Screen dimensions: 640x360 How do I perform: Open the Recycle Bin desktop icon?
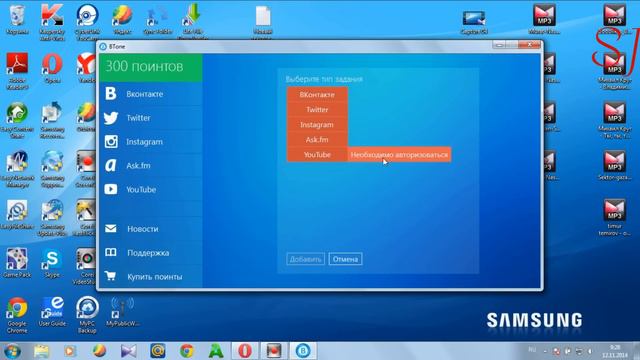tap(17, 18)
